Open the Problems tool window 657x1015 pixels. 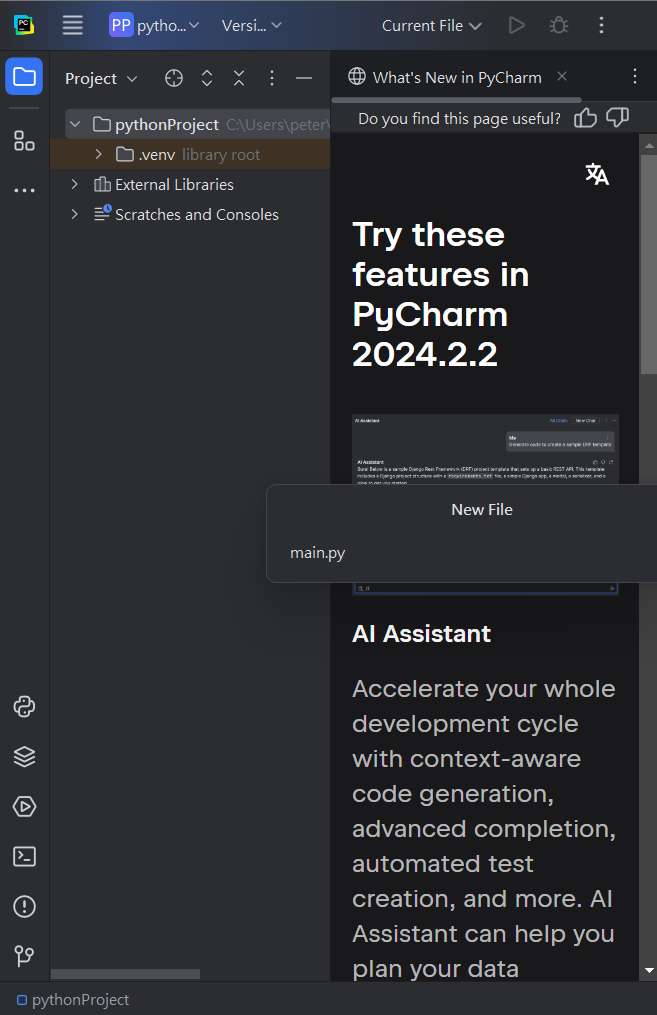coord(25,906)
